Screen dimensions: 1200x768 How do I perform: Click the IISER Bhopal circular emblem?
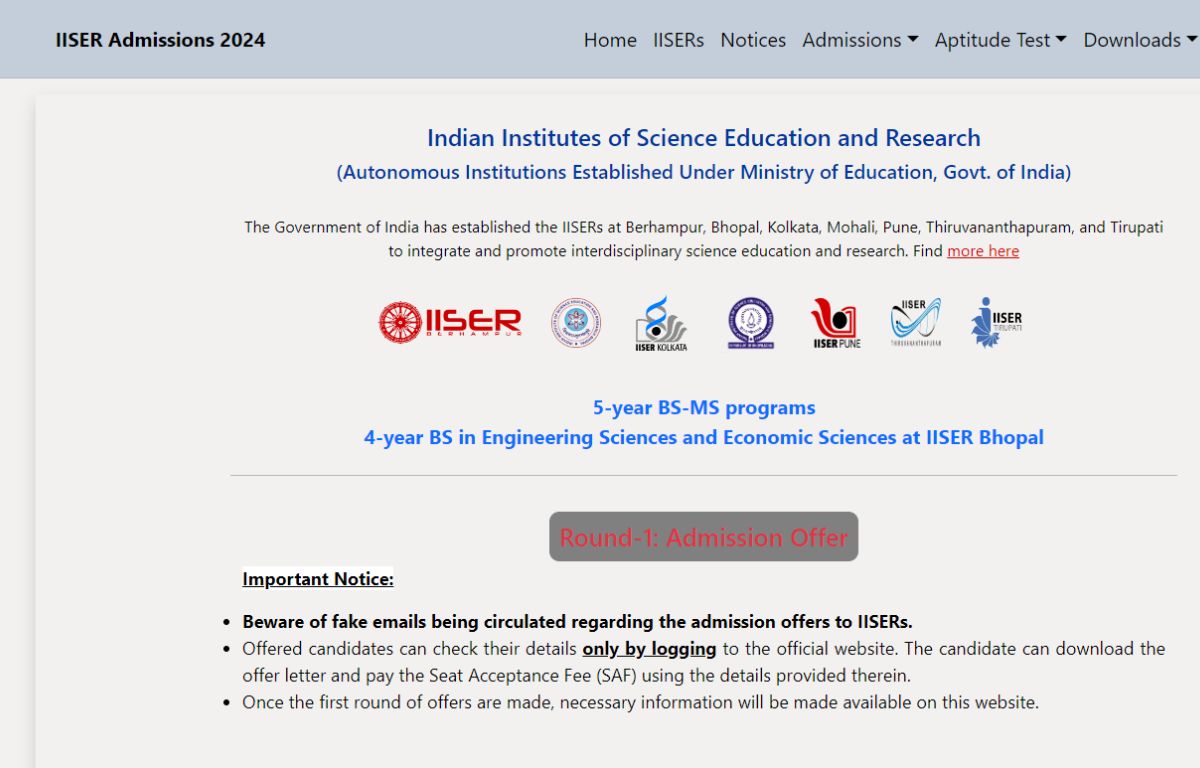[576, 323]
